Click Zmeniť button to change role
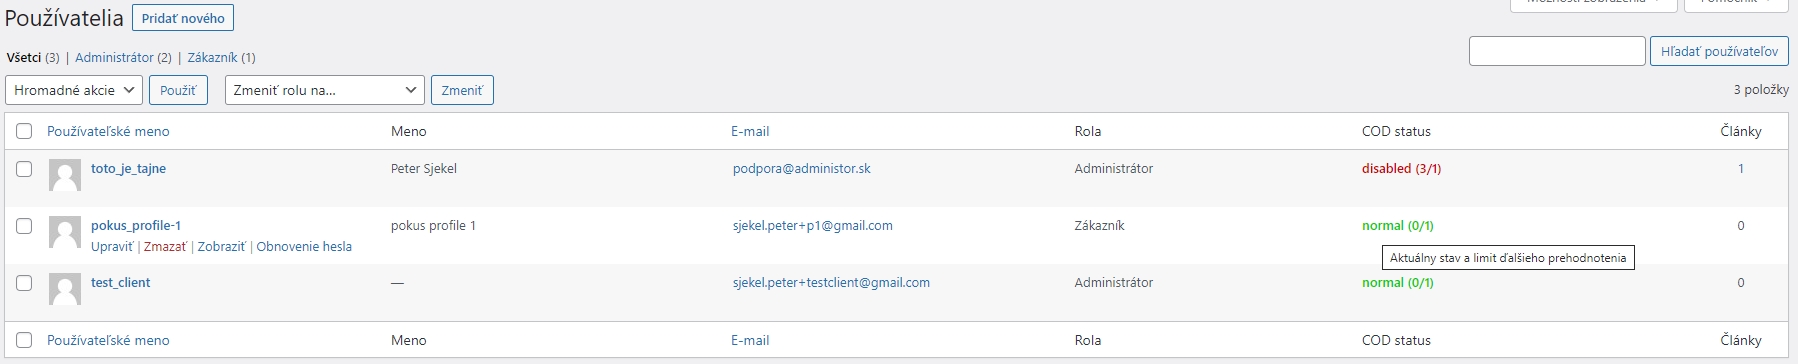This screenshot has height=364, width=1798. click(x=462, y=90)
